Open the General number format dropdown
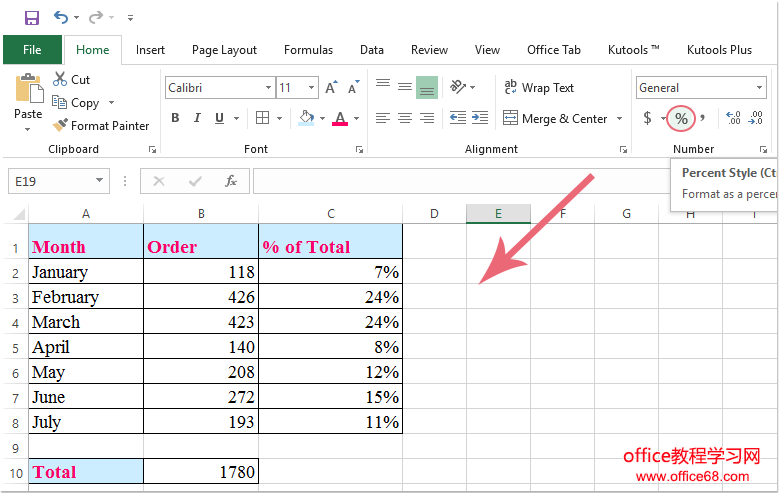 pyautogui.click(x=760, y=88)
